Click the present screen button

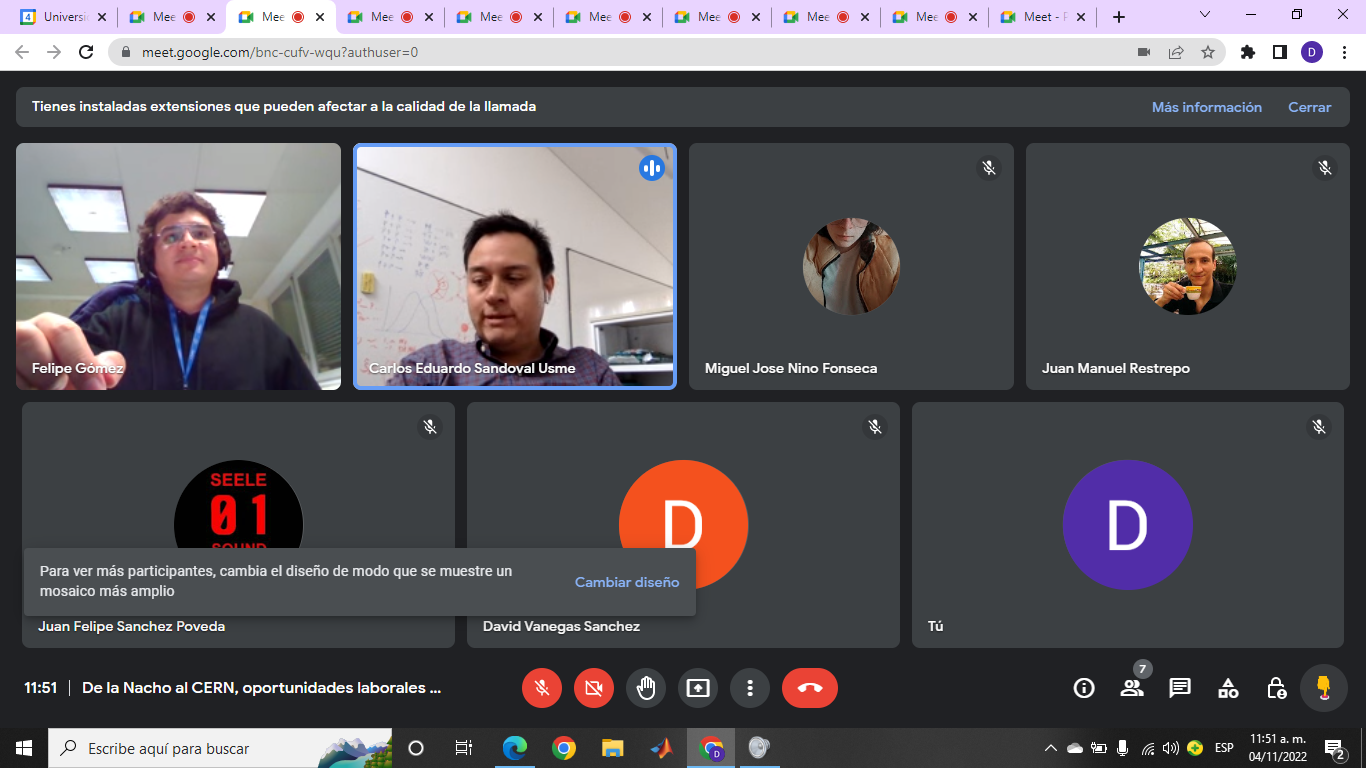tap(698, 688)
